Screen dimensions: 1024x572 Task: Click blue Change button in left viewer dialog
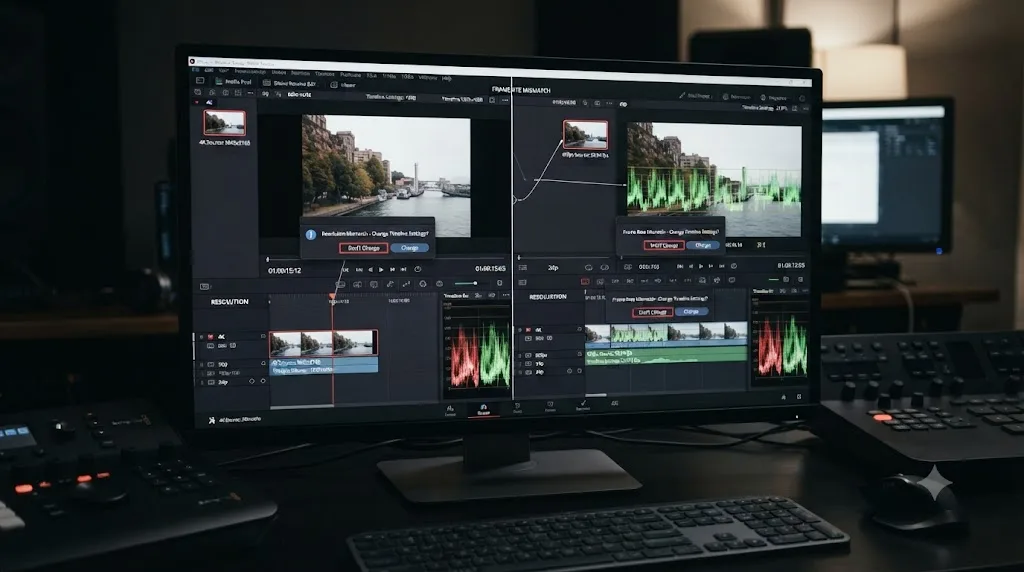(x=409, y=248)
